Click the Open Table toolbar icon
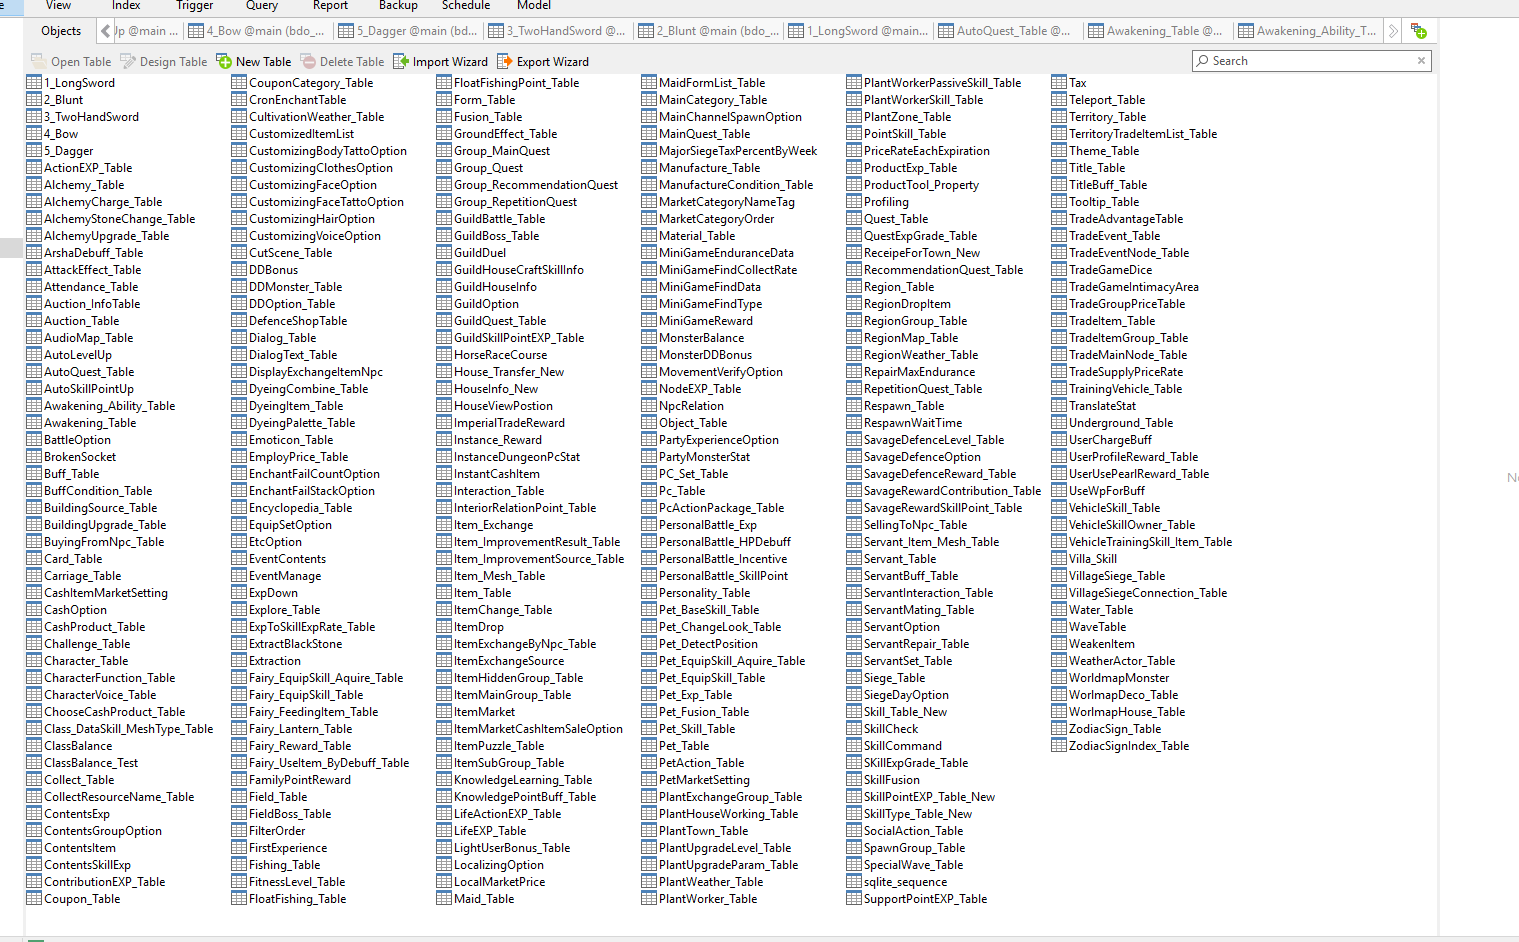Screen dimensions: 1519x942 coord(38,62)
